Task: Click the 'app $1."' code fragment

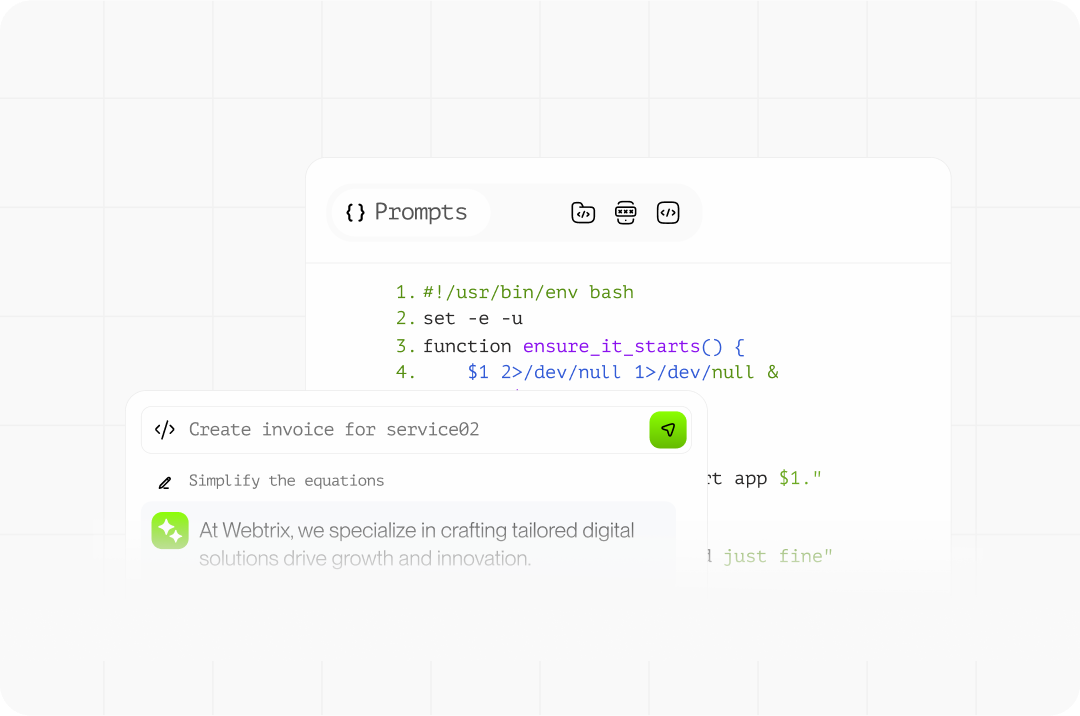Action: (778, 478)
